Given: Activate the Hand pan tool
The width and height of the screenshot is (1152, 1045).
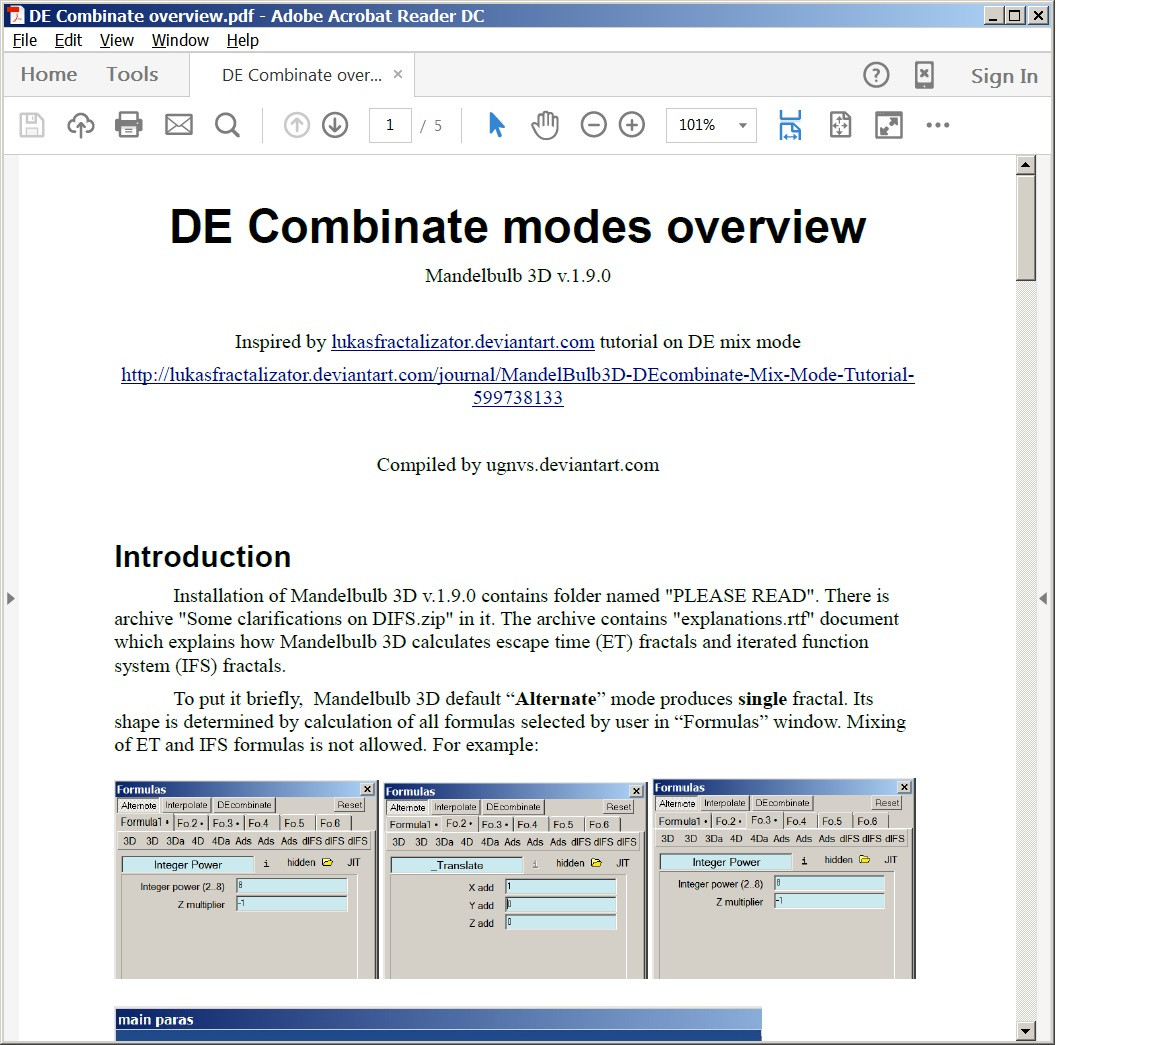Looking at the screenshot, I should click(545, 125).
